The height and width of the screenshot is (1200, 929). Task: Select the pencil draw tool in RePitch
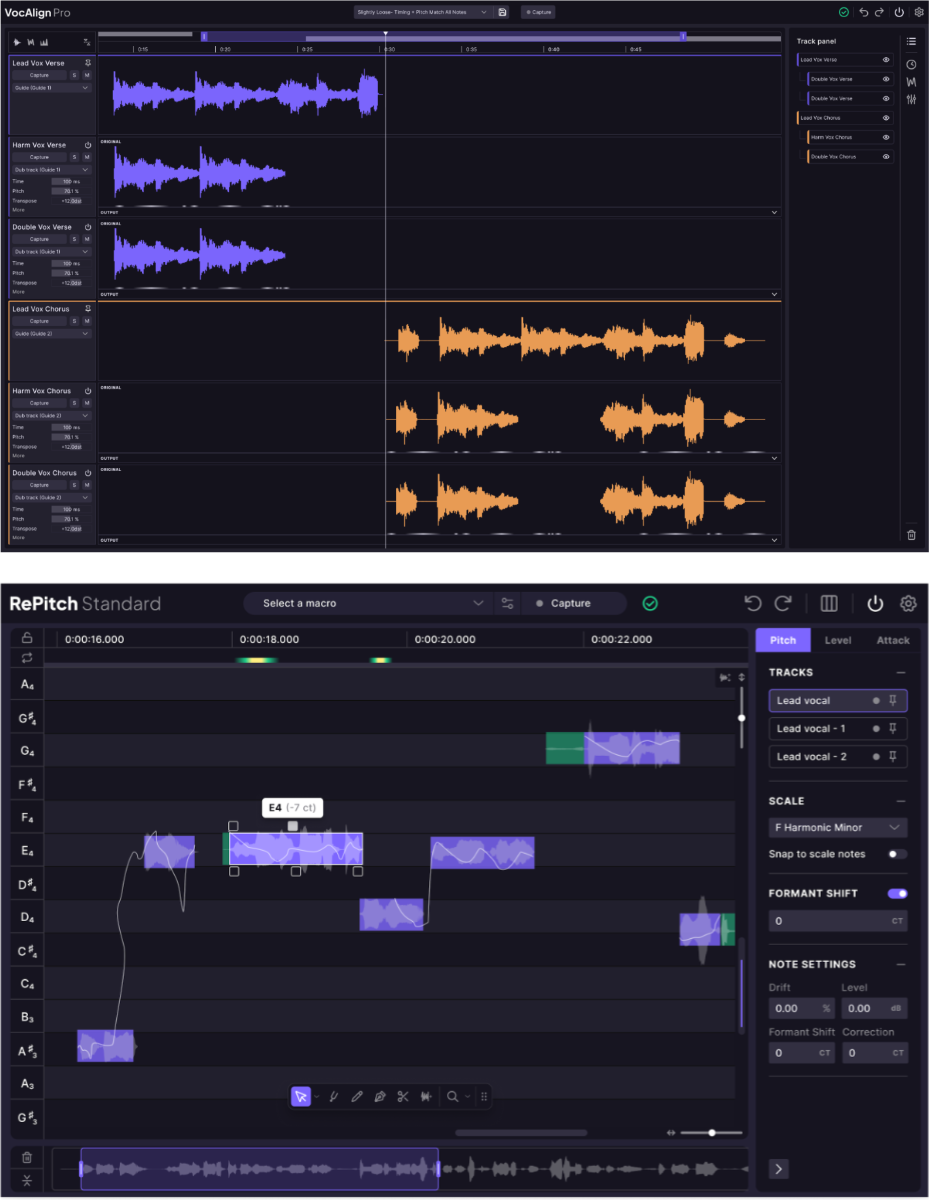(357, 1096)
